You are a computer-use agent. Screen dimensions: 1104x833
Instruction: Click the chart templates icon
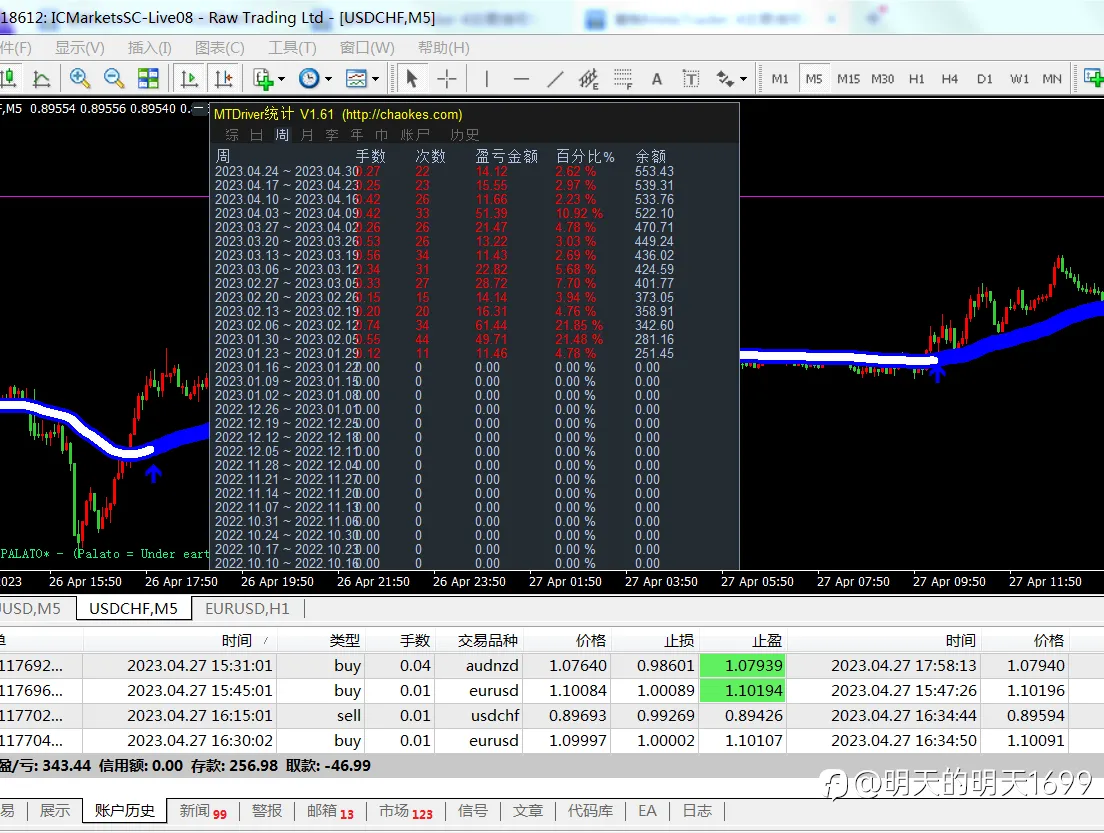pyautogui.click(x=356, y=79)
